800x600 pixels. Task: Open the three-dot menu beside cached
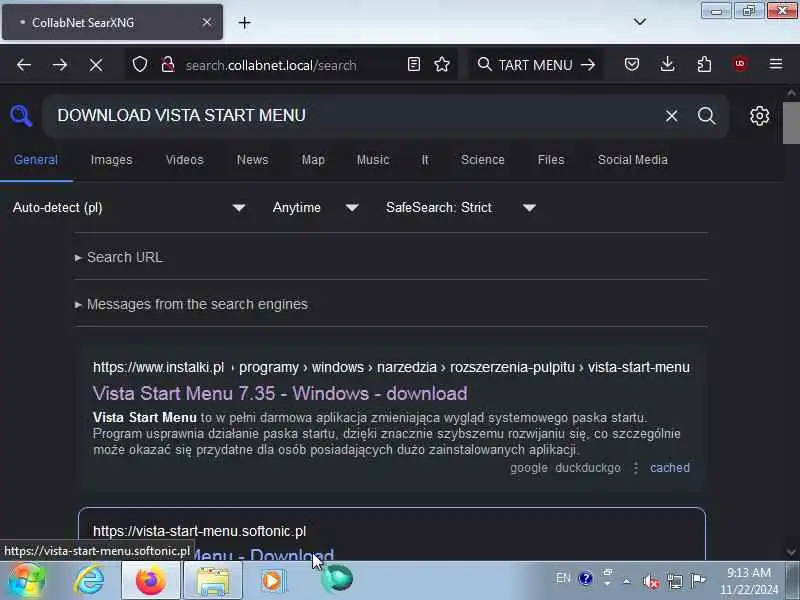coord(636,468)
